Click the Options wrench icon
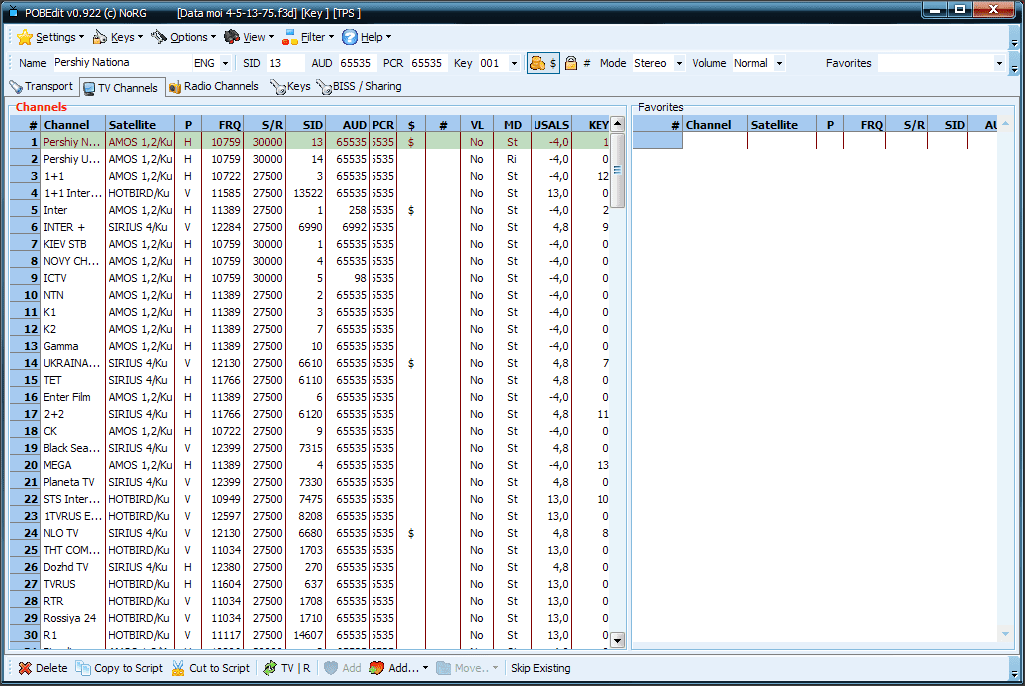 pos(159,37)
